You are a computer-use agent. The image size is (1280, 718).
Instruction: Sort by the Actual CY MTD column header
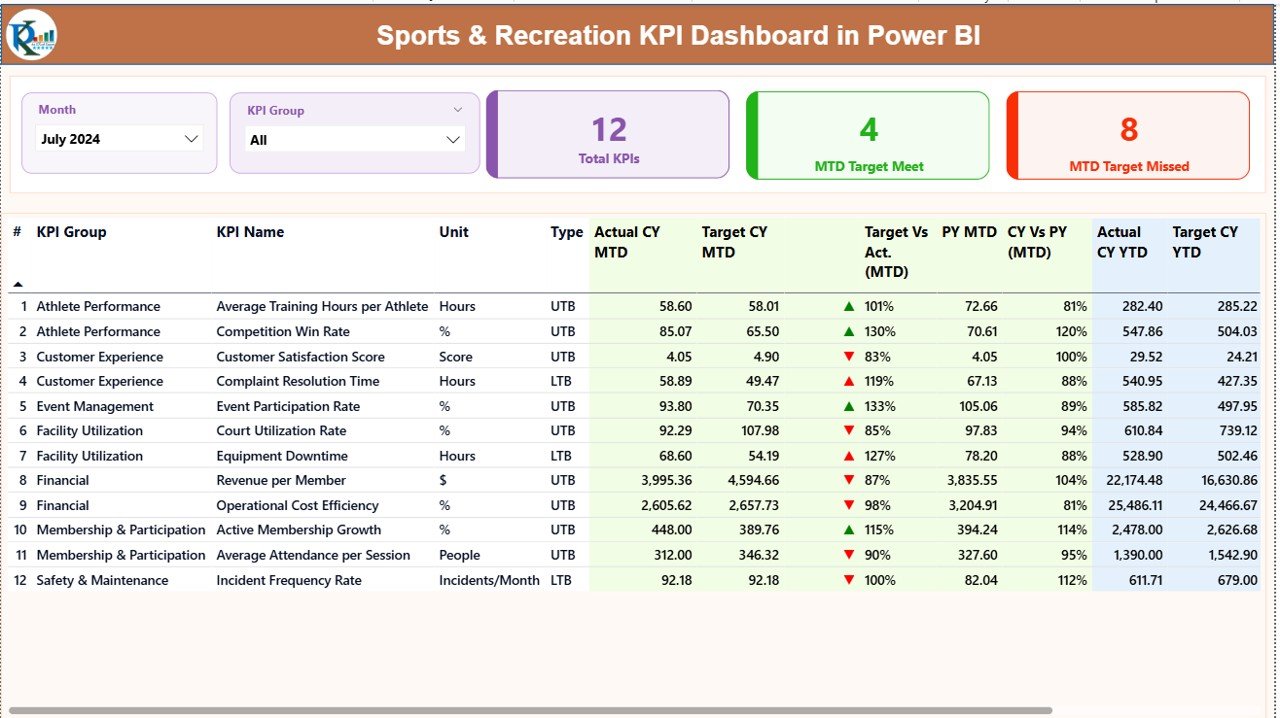[625, 242]
